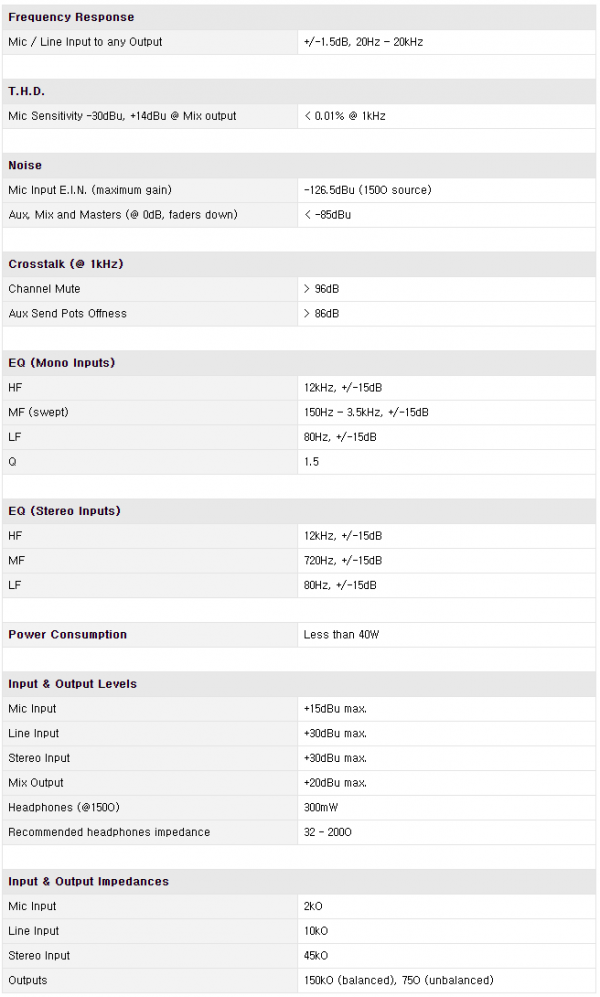The height and width of the screenshot is (997, 600).
Task: Select the Recommended headphones impedance label
Action: pos(109,832)
